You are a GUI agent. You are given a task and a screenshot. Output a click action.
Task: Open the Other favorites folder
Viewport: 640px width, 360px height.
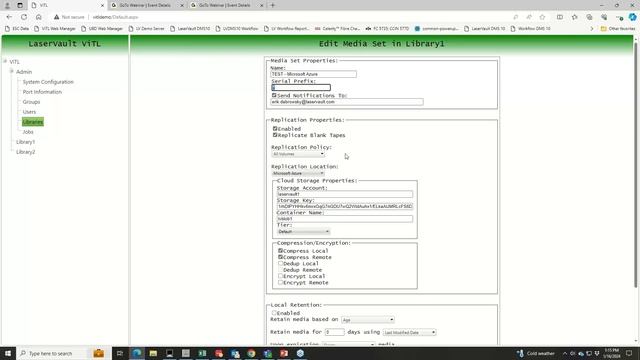618,29
